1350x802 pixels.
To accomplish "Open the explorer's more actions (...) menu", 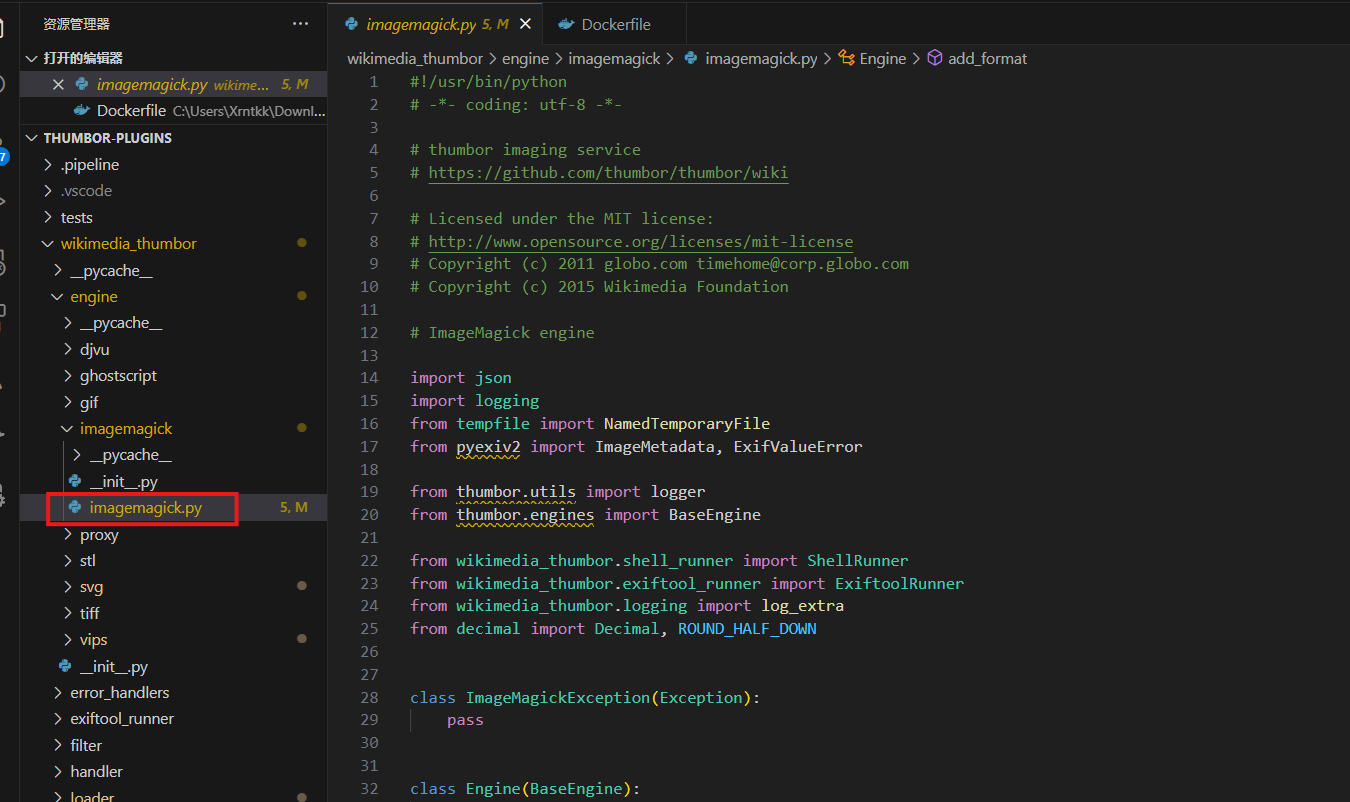I will pos(301,23).
